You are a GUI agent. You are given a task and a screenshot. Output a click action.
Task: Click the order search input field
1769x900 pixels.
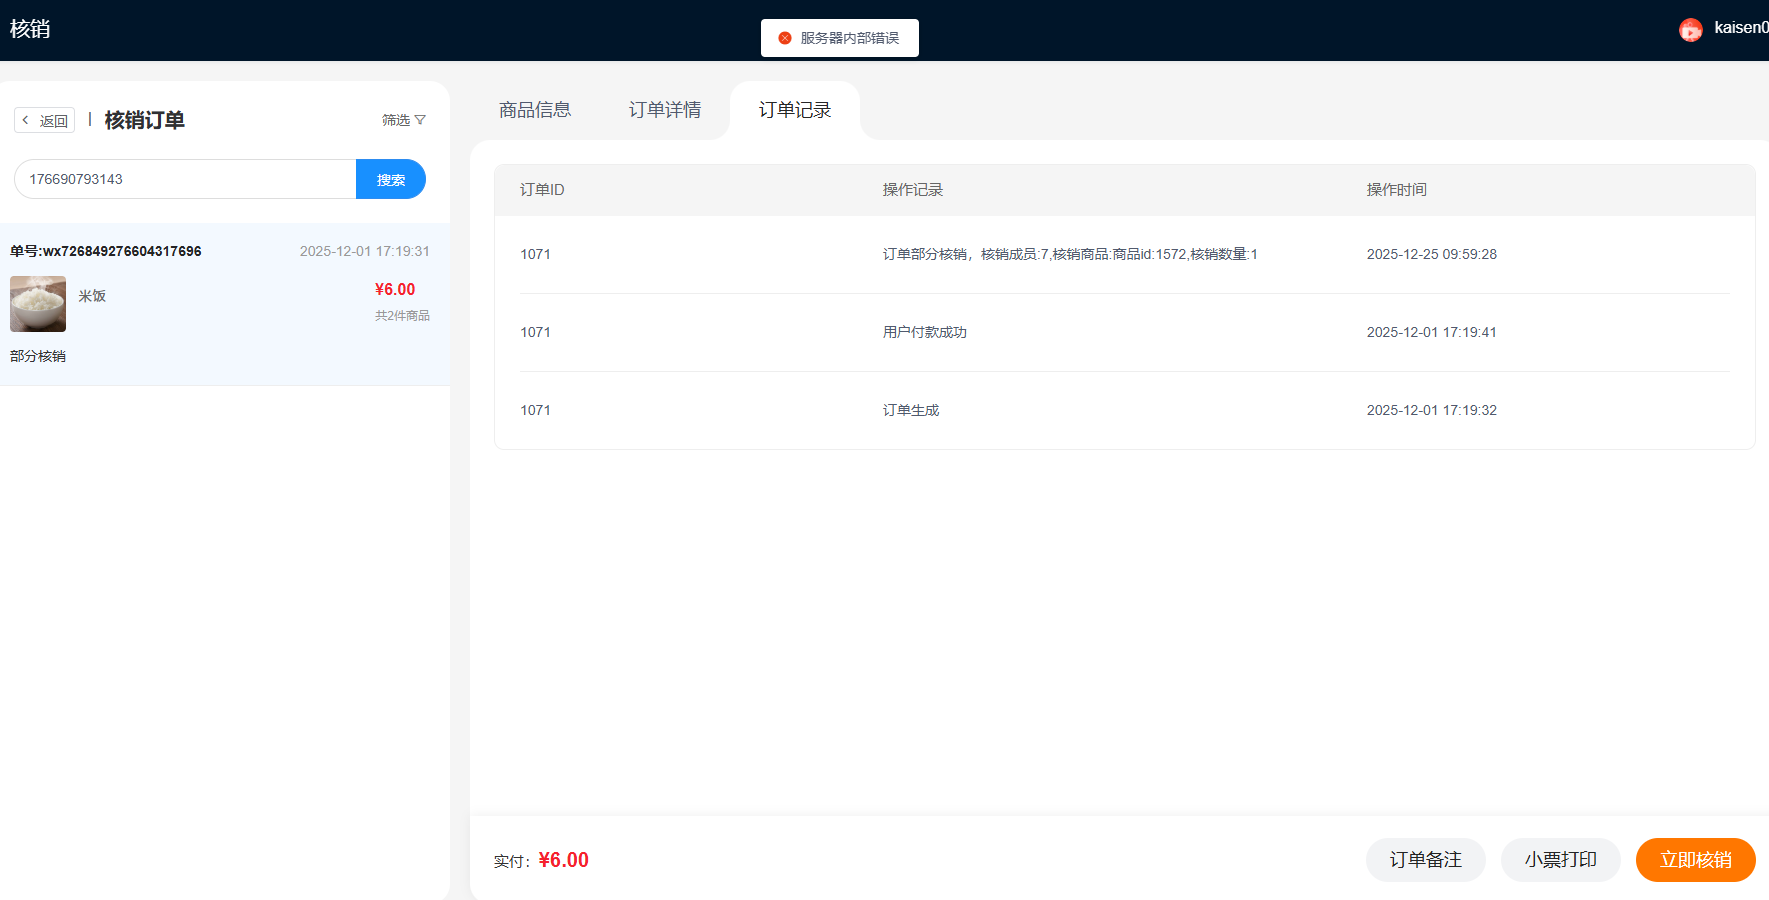[185, 180]
